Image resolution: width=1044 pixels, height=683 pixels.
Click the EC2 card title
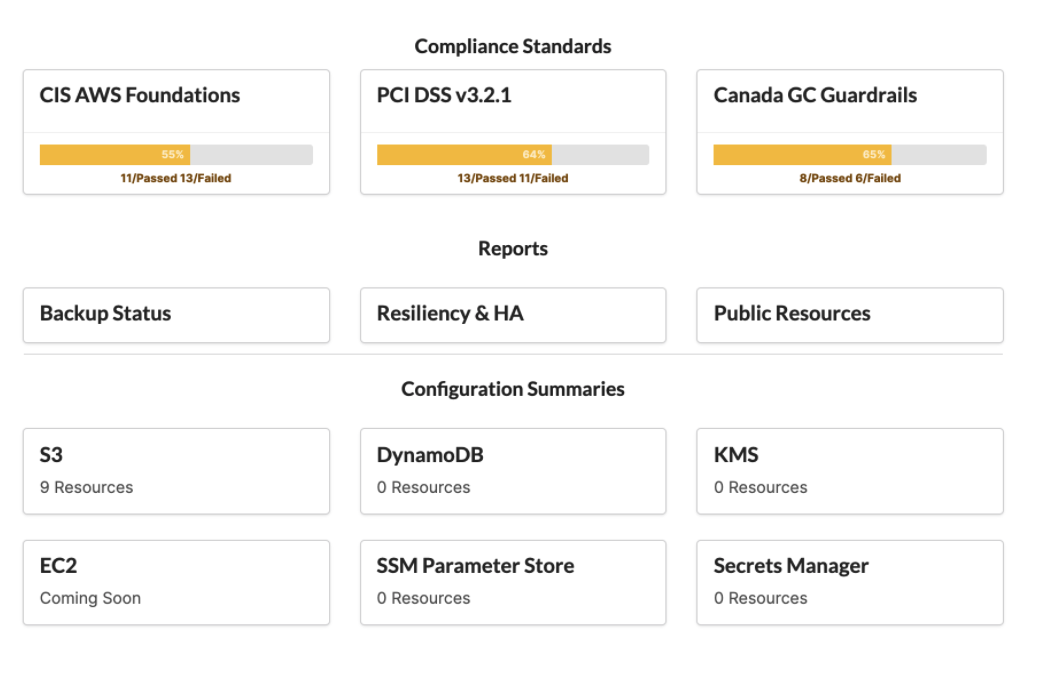pos(58,566)
